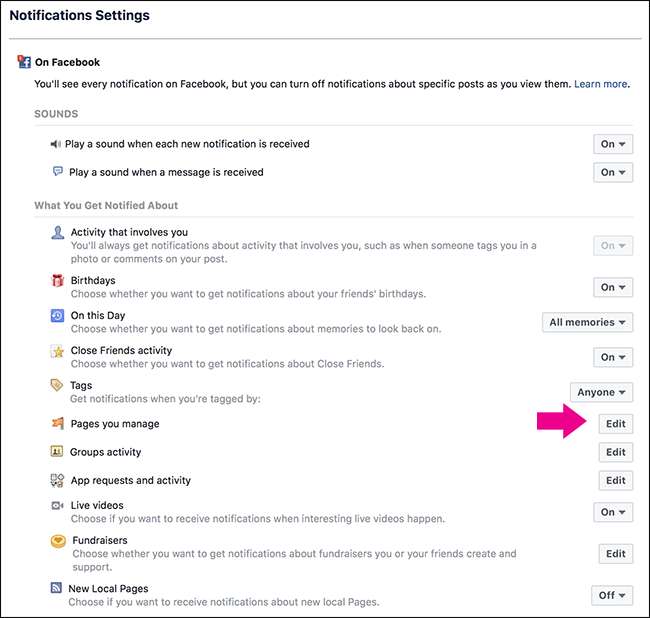Edit Pages you manage notifications
Screen dimensions: 650x618
615,424
